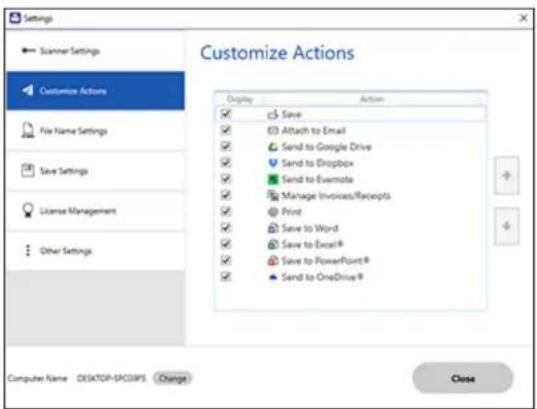Uncheck the Save to PowerPoint checkbox

tap(226, 260)
